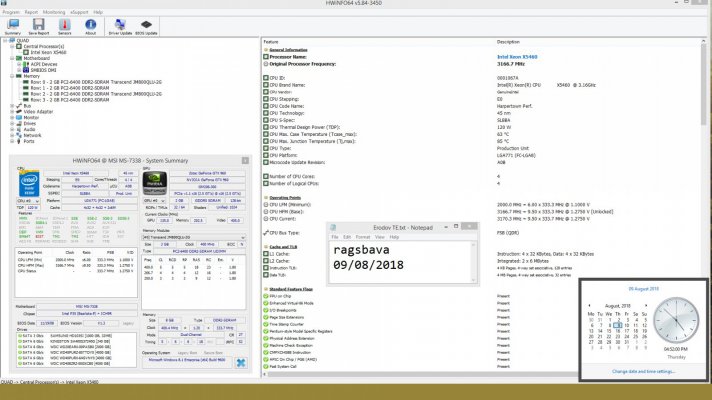
Task: Open the Memory Modules dropdown
Action: (194, 237)
